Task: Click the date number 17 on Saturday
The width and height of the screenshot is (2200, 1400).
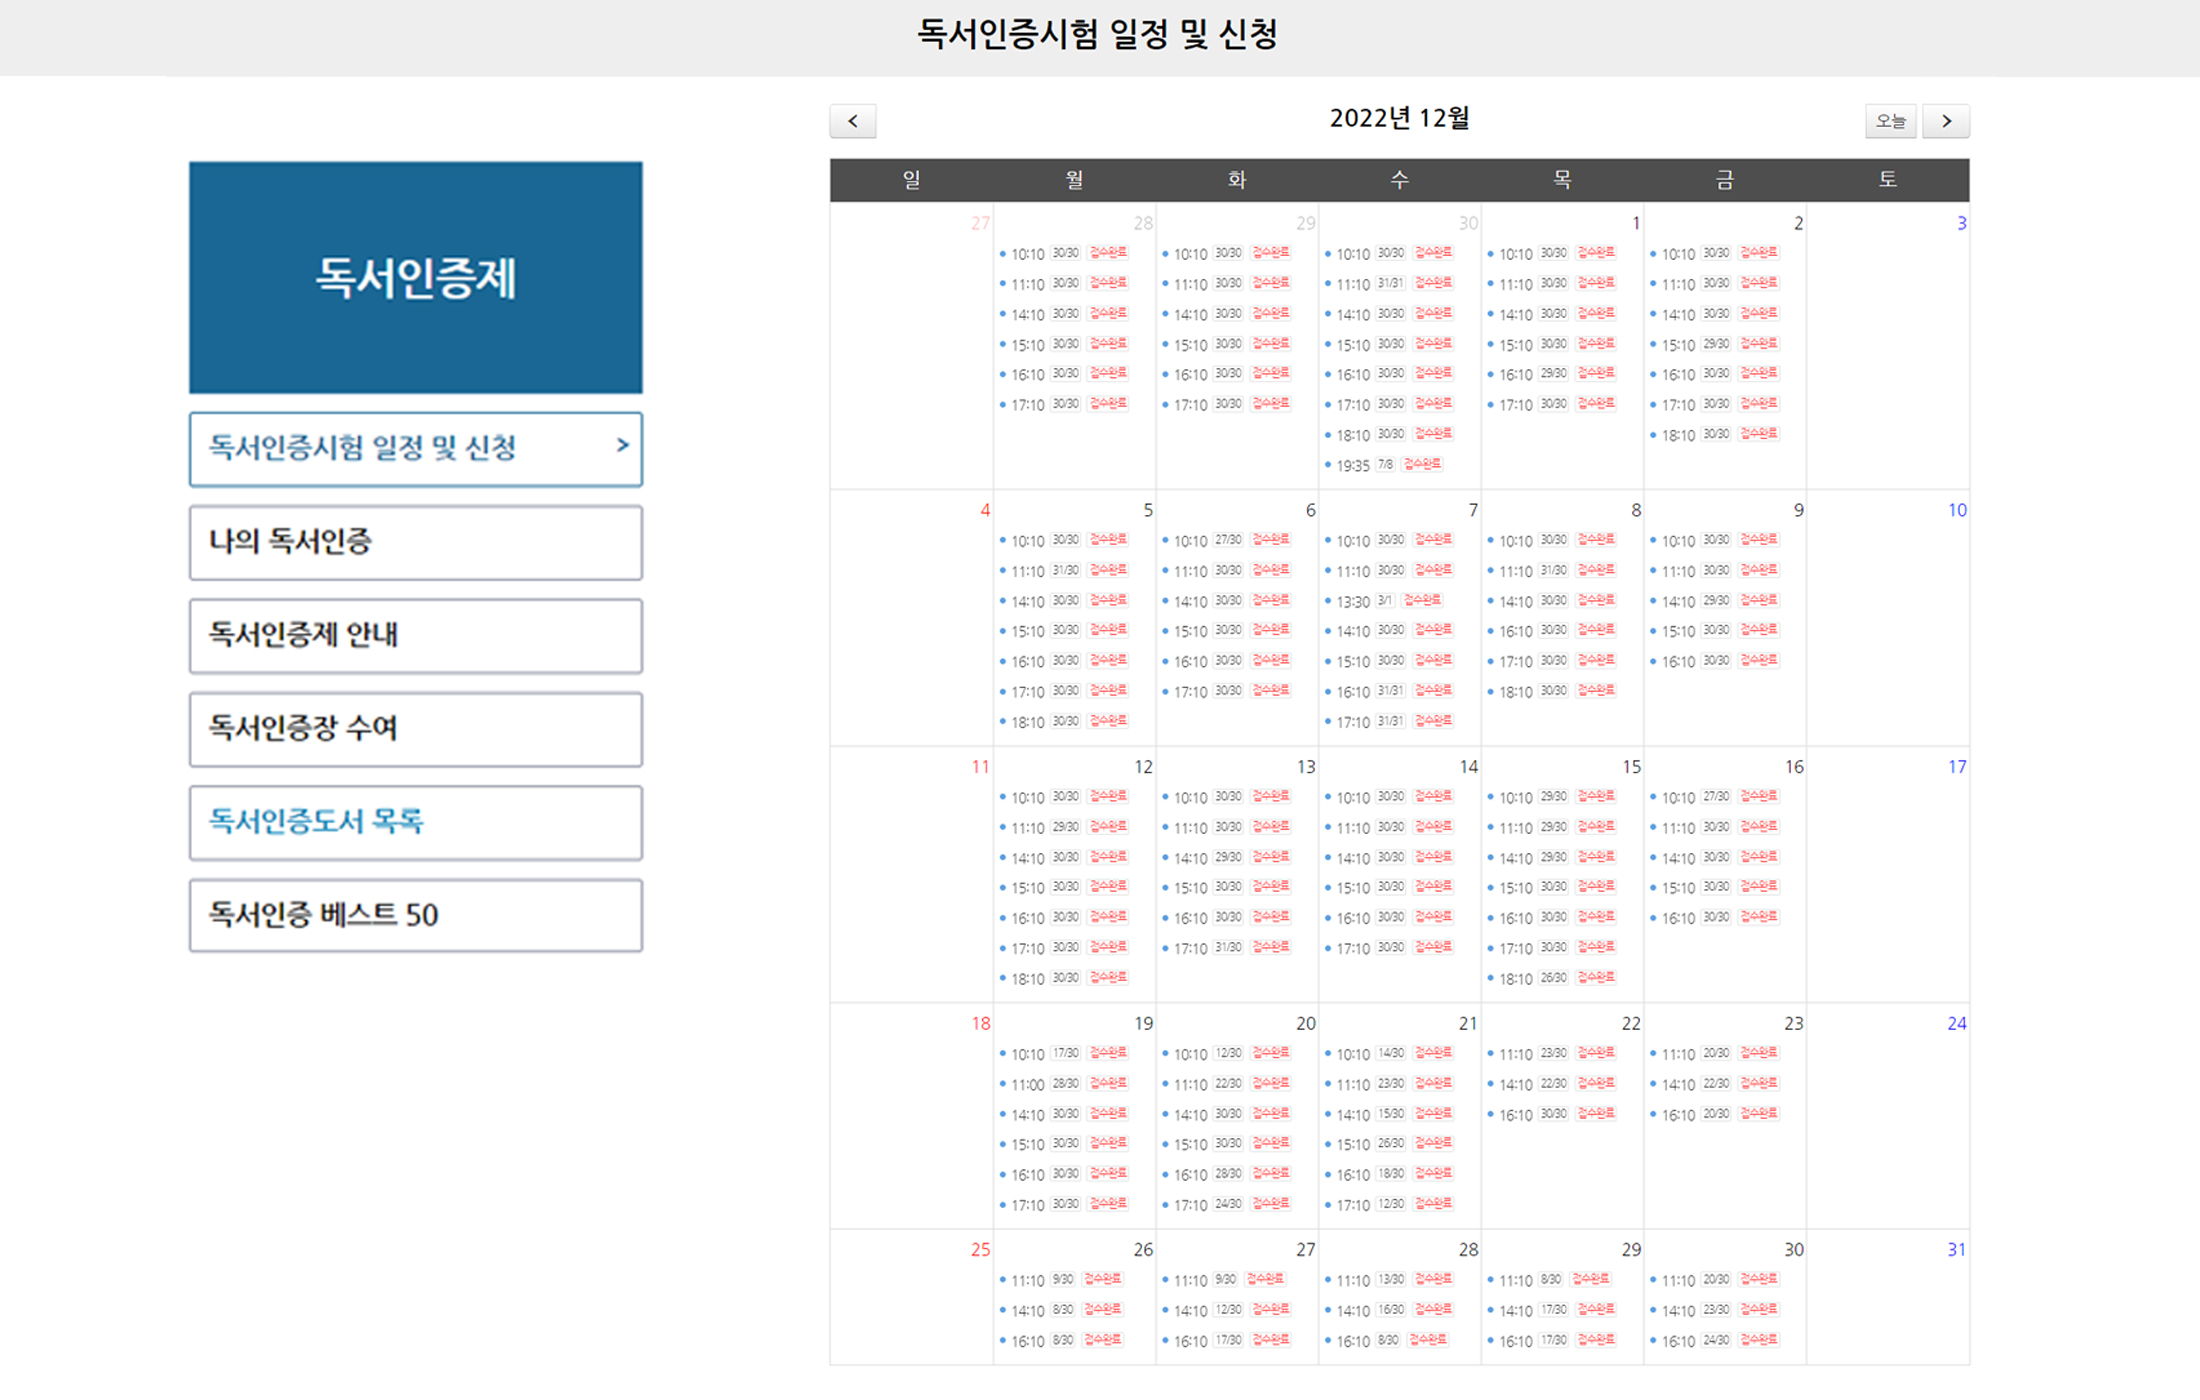Action: point(1956,767)
